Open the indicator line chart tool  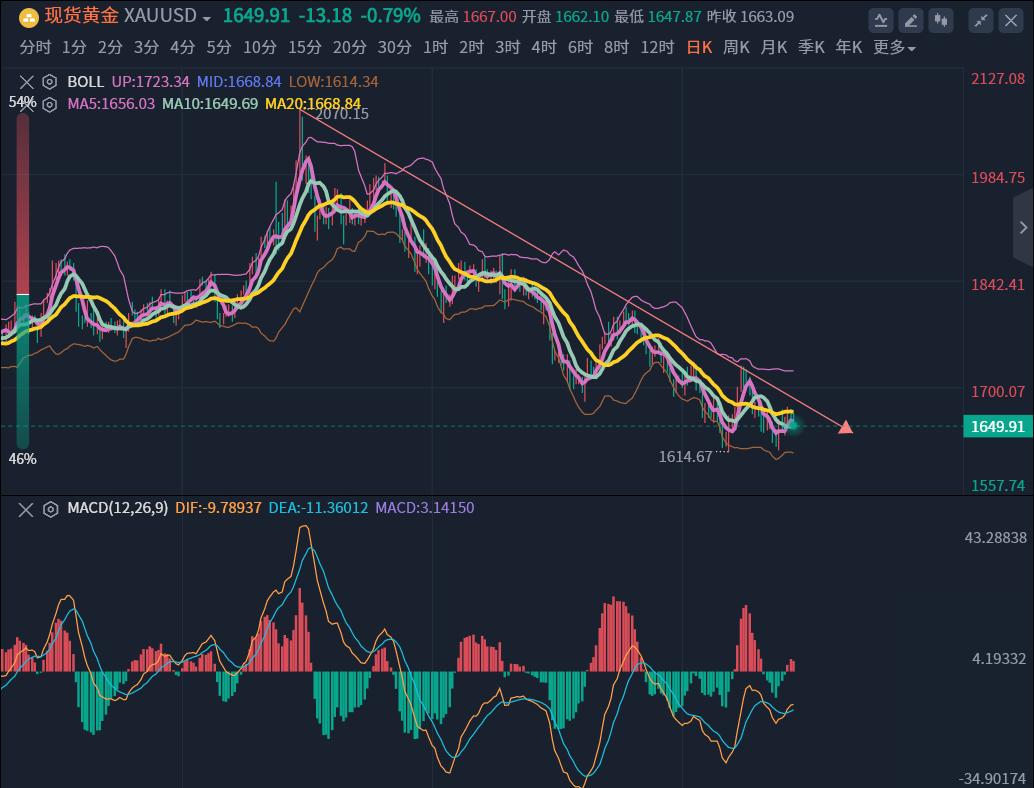(881, 19)
